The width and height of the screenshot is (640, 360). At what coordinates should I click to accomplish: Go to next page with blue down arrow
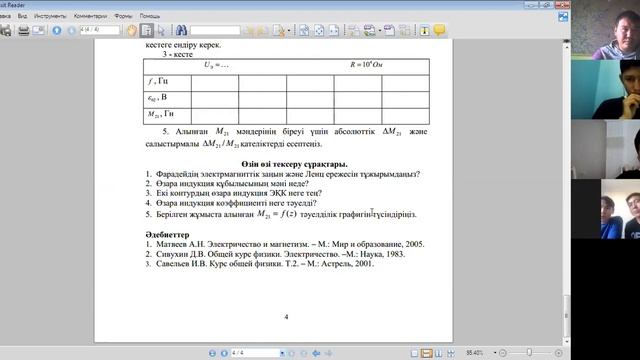coord(71,30)
